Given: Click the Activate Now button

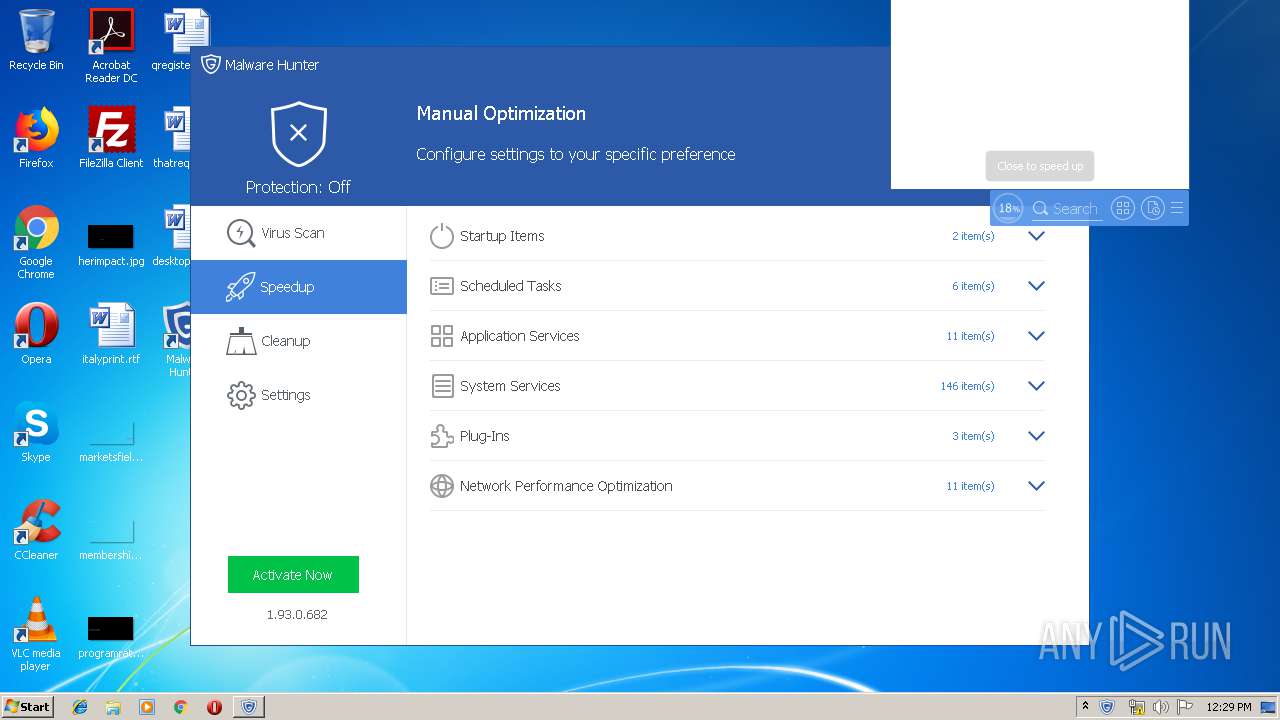Looking at the screenshot, I should [x=293, y=575].
